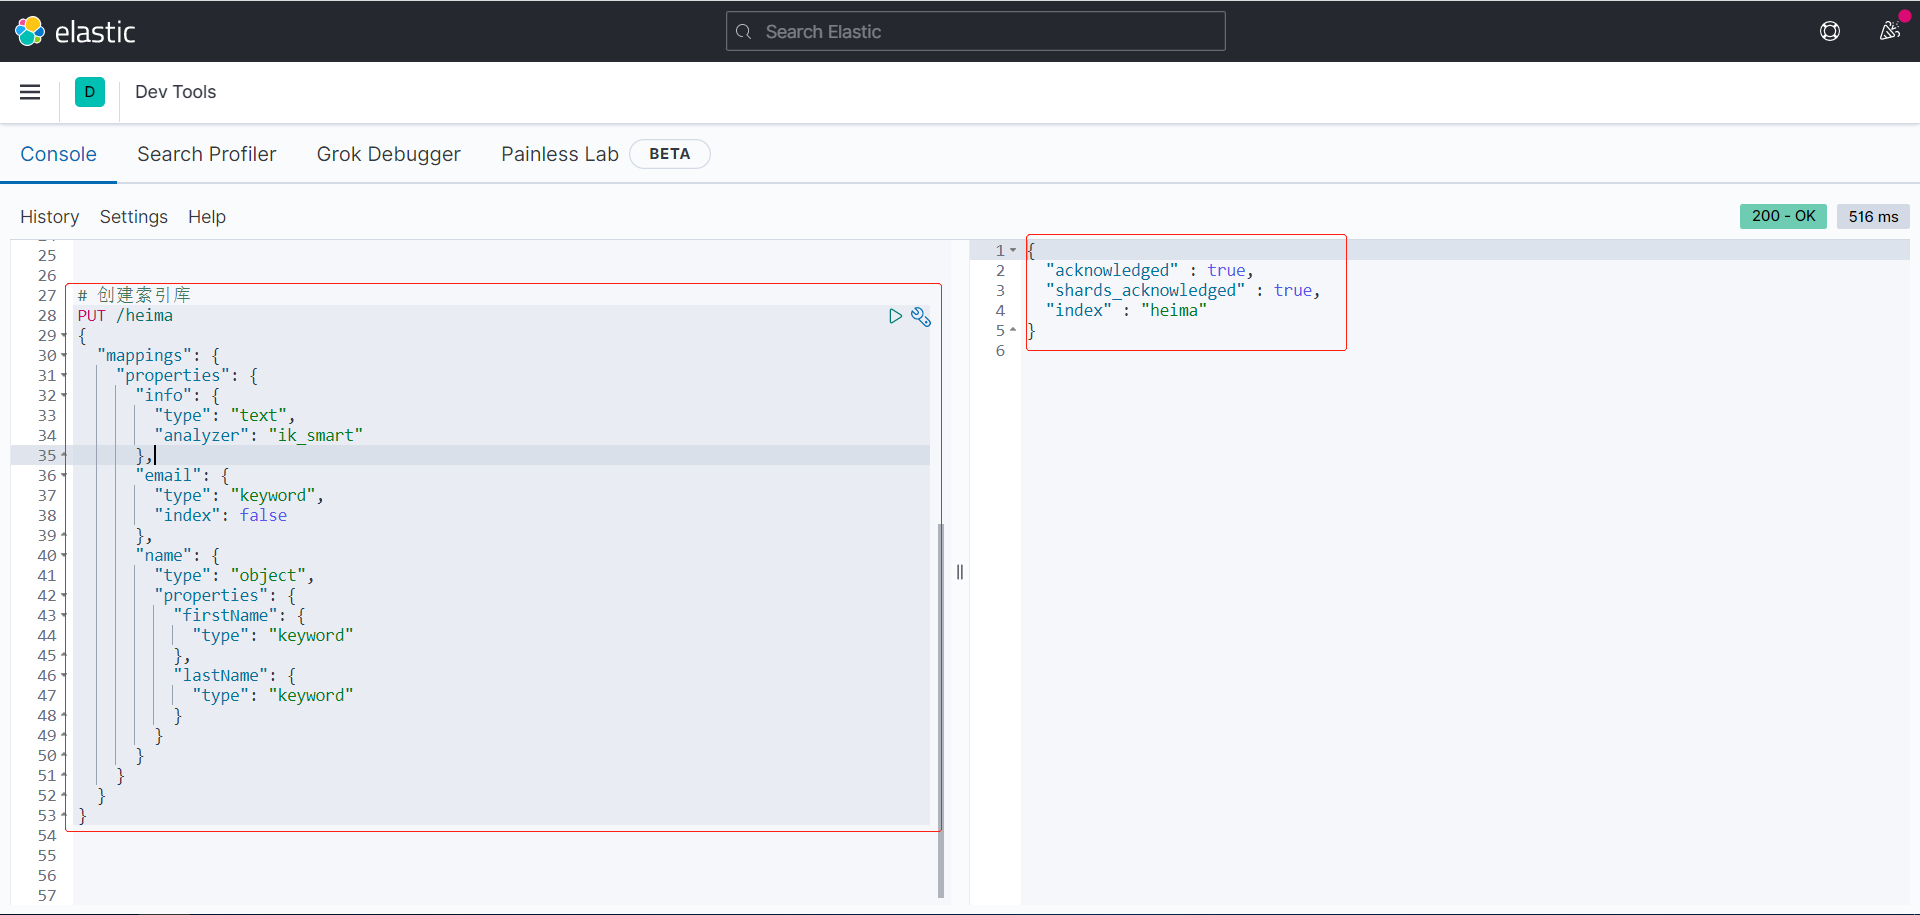Viewport: 1920px width, 915px height.
Task: Click the magnifier icon in Search Elastic
Action: [744, 32]
